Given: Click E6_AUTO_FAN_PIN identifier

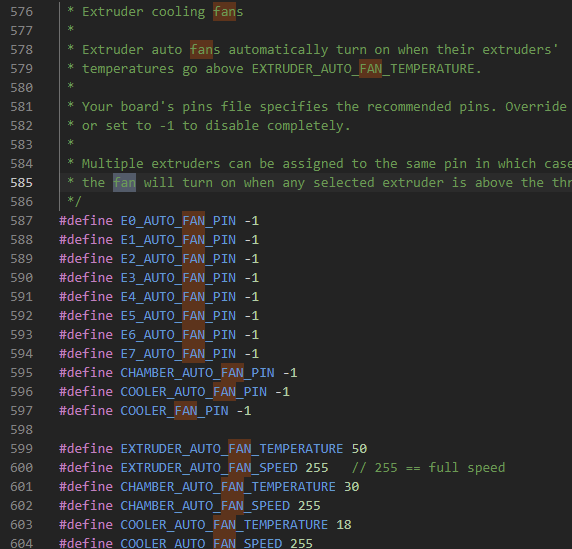Looking at the screenshot, I should click(178, 334).
